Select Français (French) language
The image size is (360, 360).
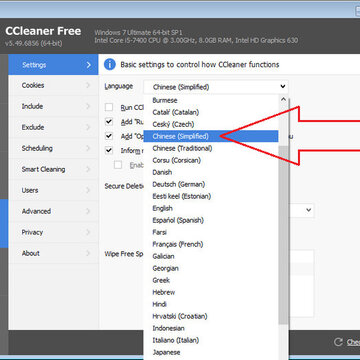[211, 244]
